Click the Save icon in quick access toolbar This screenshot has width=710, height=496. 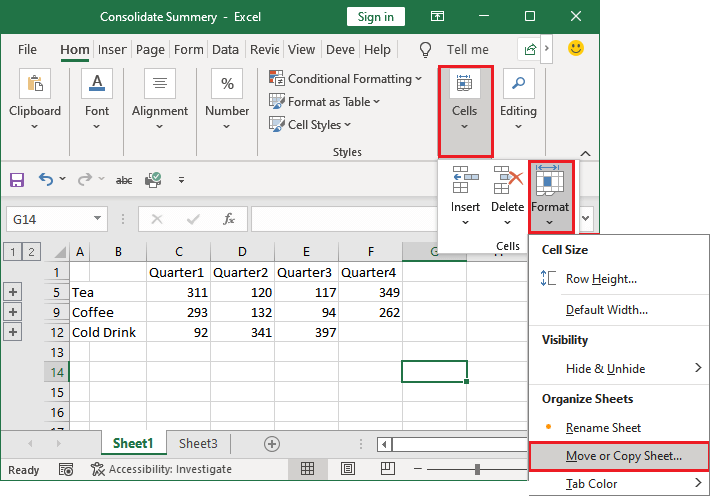click(x=17, y=180)
